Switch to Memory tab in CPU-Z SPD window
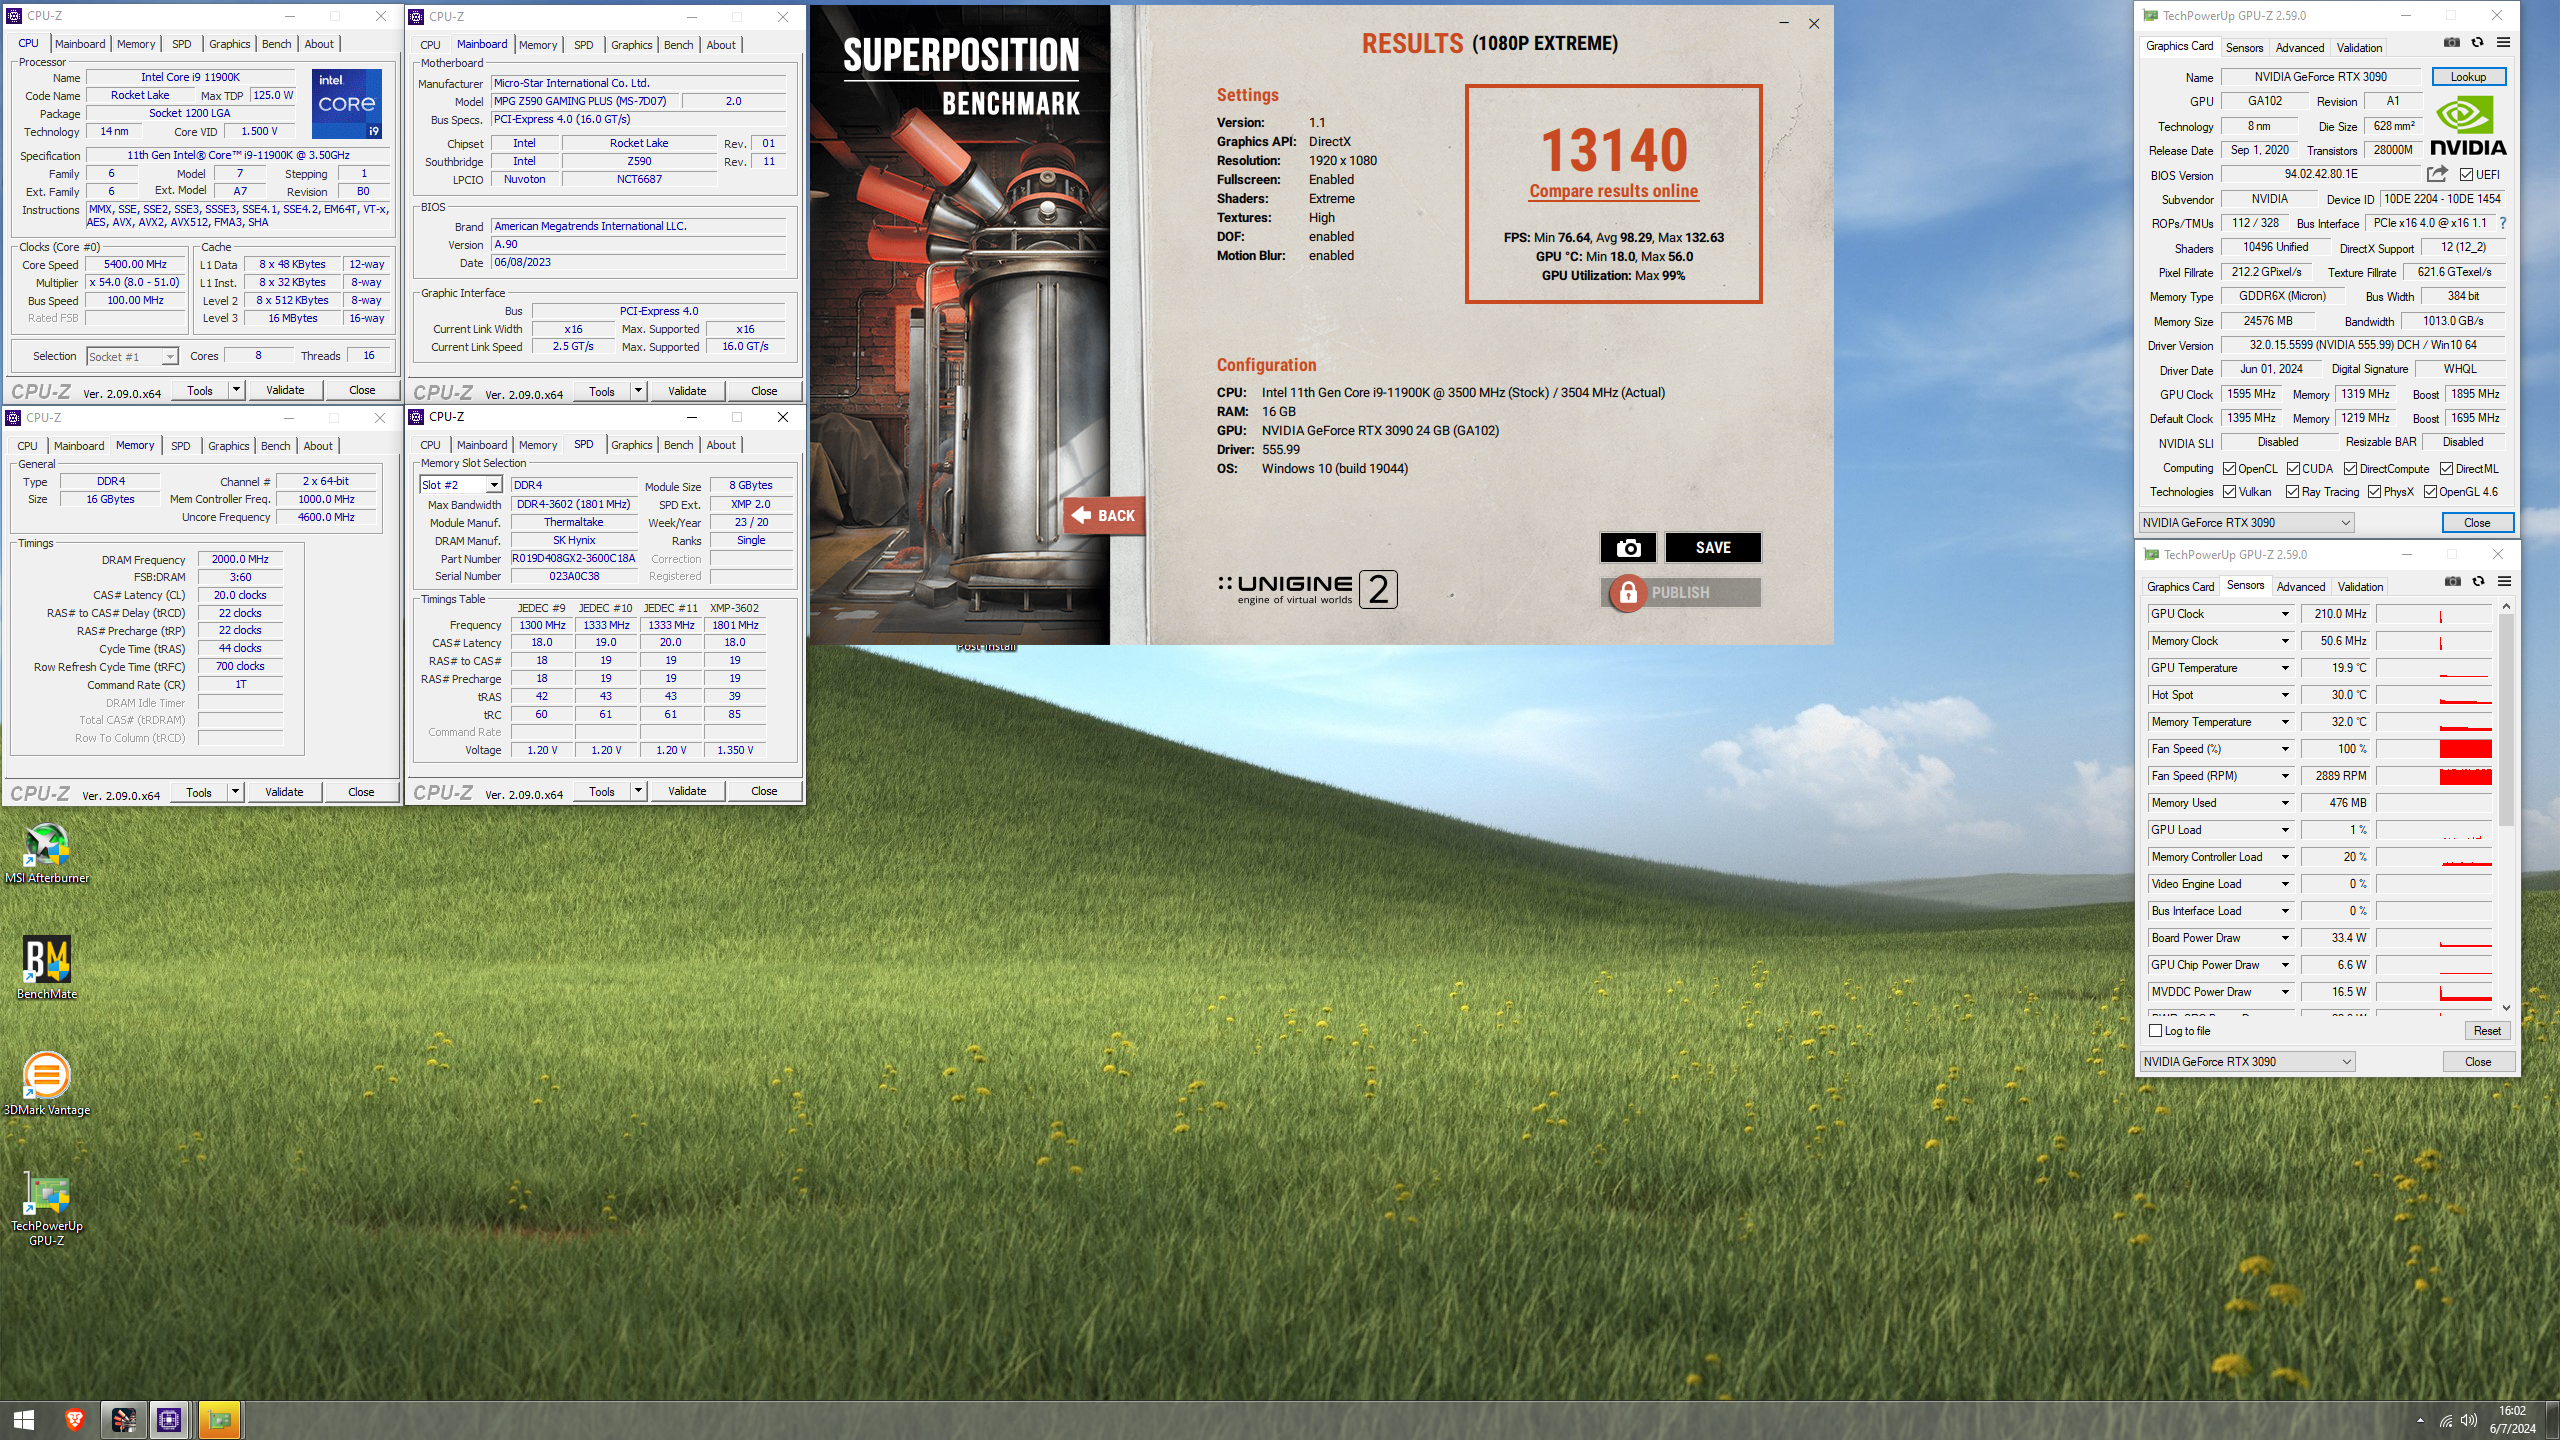Screen dimensions: 2560x1440 click(x=538, y=445)
